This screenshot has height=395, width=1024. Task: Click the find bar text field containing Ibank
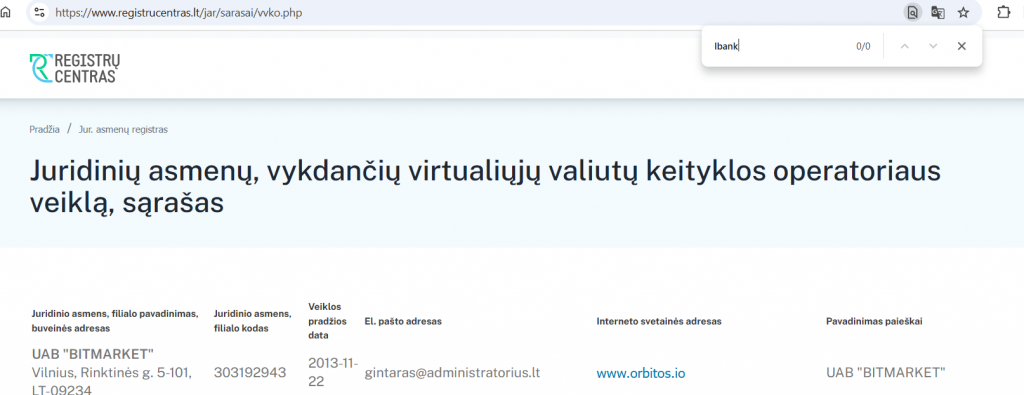[x=777, y=46]
